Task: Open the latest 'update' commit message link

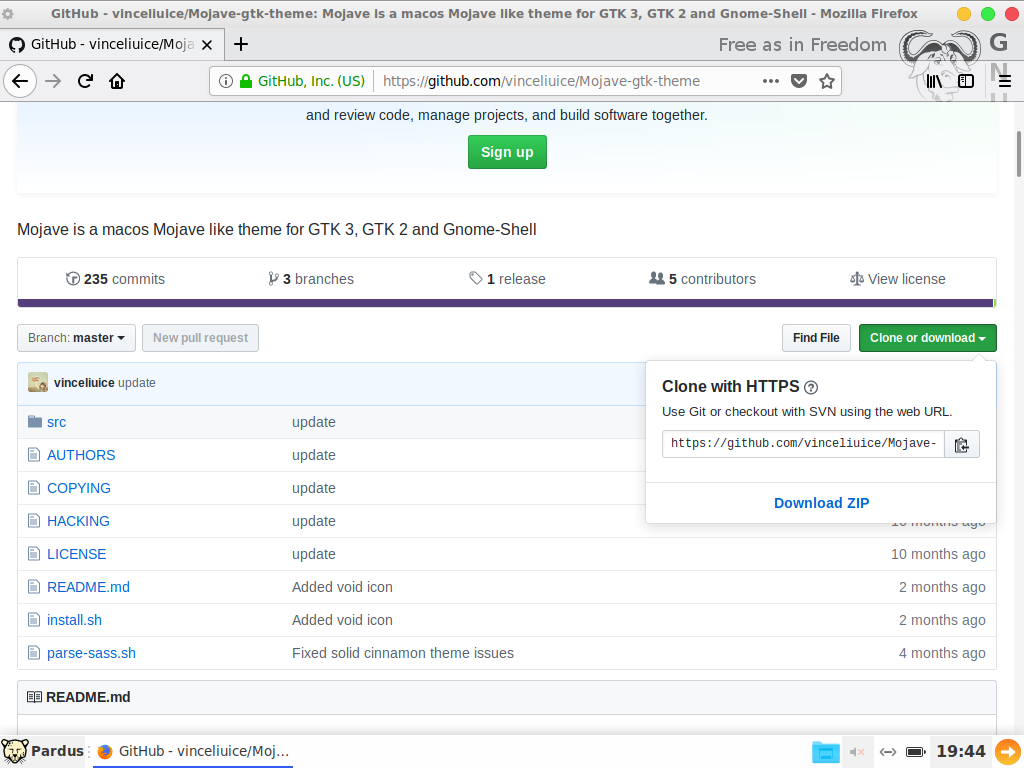Action: click(136, 383)
